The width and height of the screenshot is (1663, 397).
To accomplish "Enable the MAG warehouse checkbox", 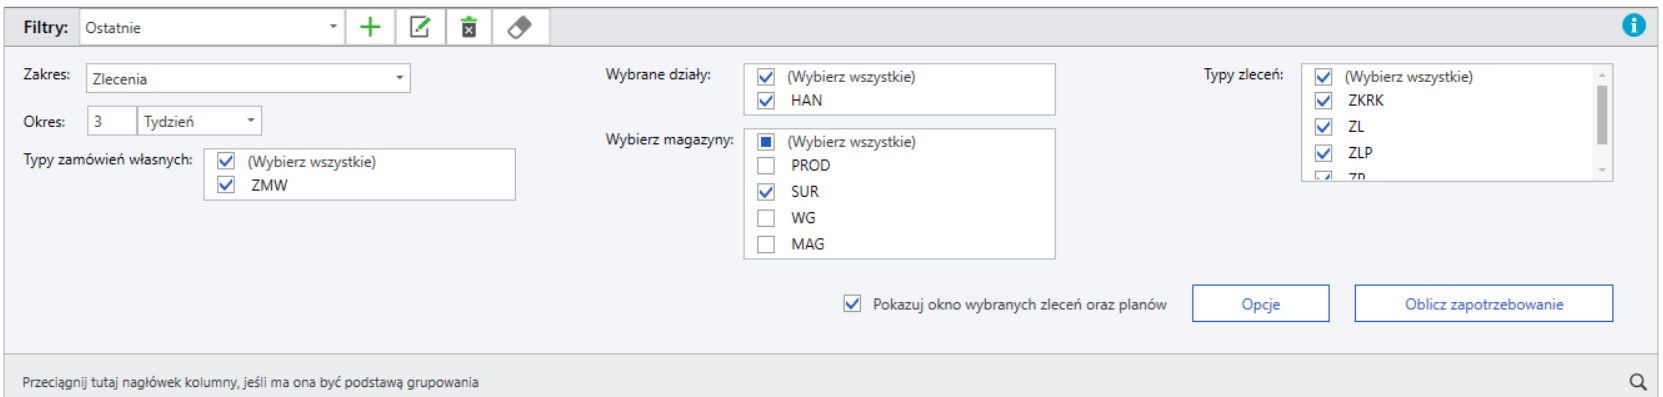I will pyautogui.click(x=766, y=244).
